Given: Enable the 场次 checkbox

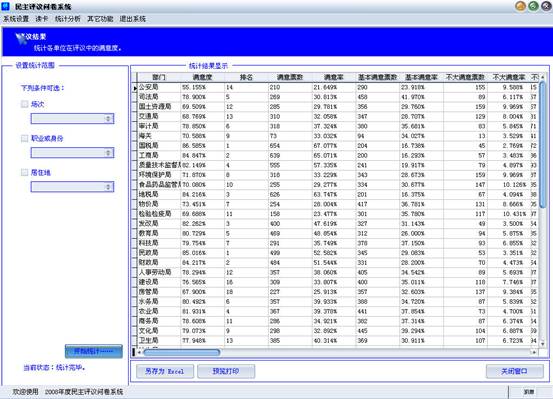Looking at the screenshot, I should (24, 104).
